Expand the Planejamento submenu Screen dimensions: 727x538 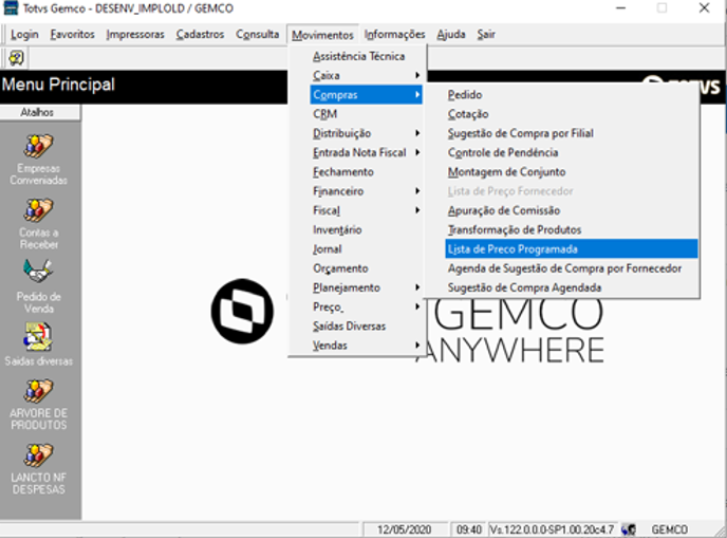point(366,288)
